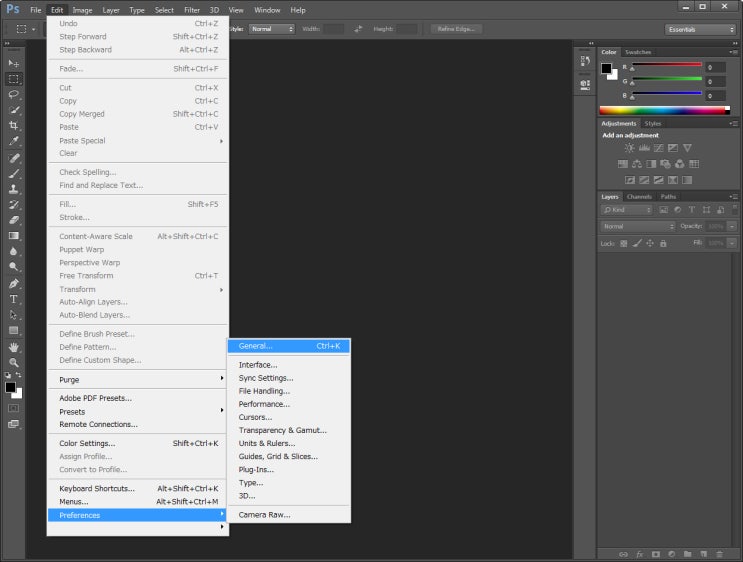Open the Color panel options menu
The width and height of the screenshot is (743, 562).
pyautogui.click(x=734, y=52)
